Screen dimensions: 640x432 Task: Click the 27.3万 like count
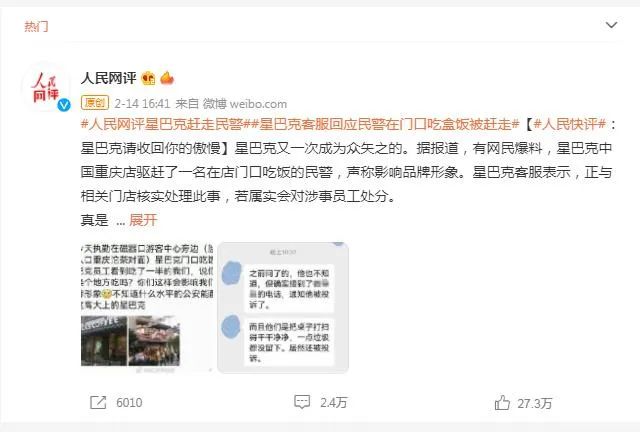click(x=535, y=403)
